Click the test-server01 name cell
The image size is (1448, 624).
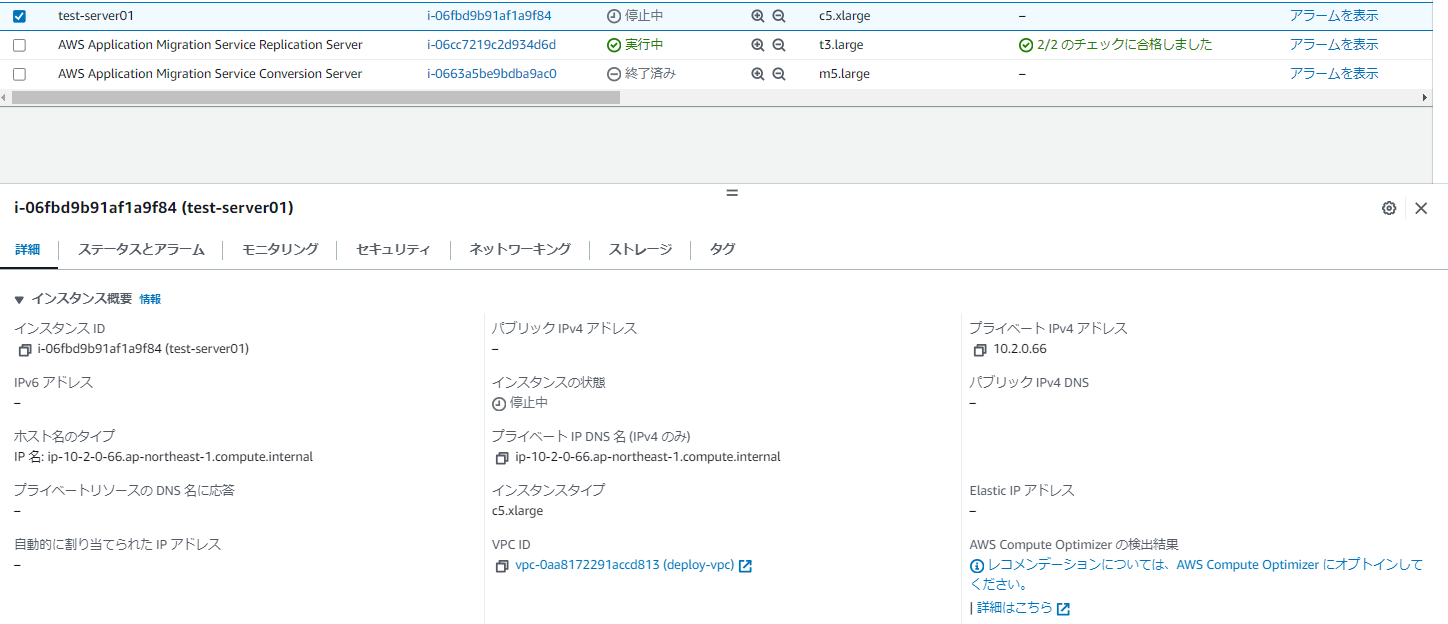point(95,16)
